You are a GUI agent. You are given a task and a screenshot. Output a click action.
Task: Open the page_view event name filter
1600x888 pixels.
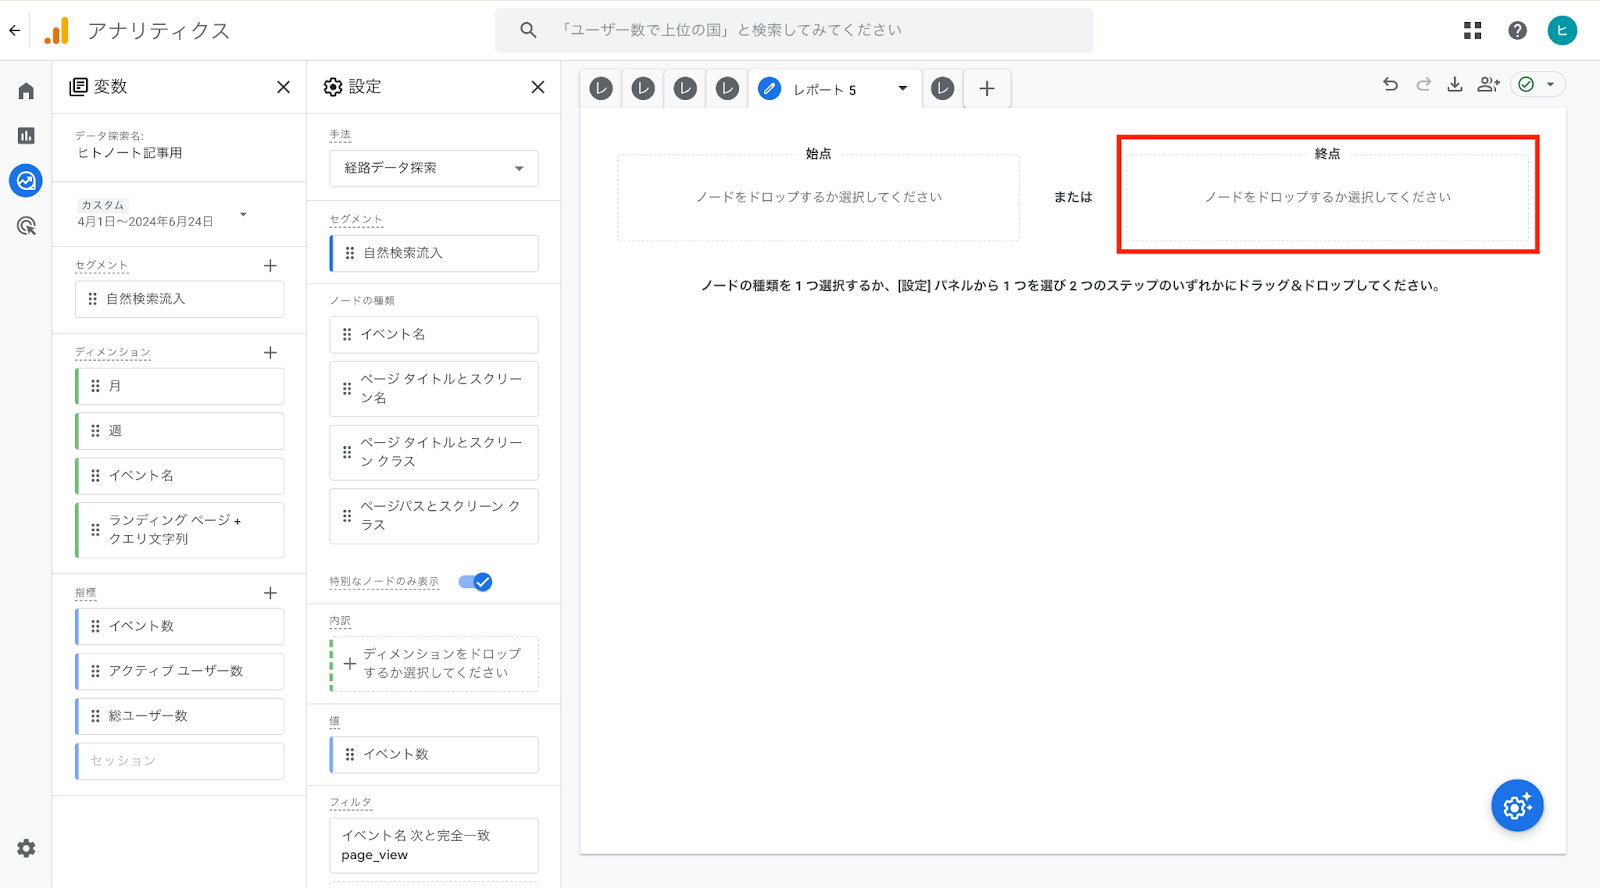[434, 845]
